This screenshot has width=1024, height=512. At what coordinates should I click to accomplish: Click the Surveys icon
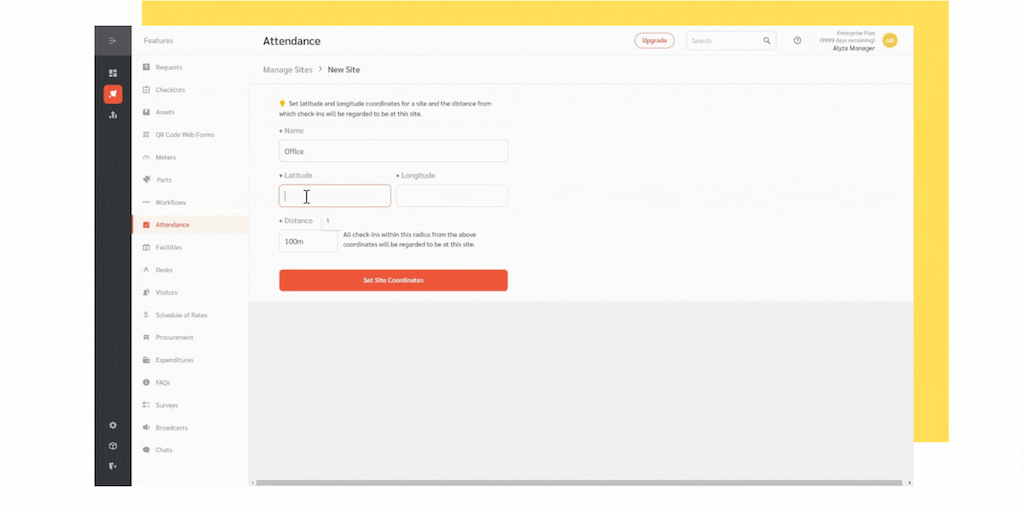point(146,405)
